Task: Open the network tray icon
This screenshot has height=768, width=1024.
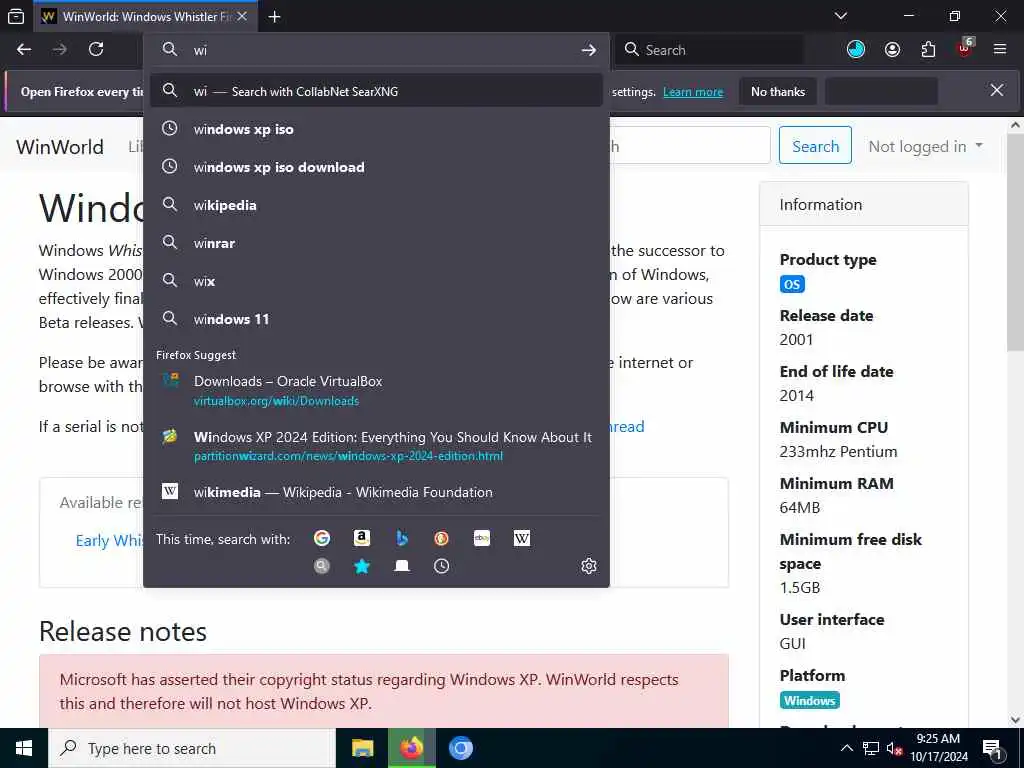Action: (x=871, y=748)
